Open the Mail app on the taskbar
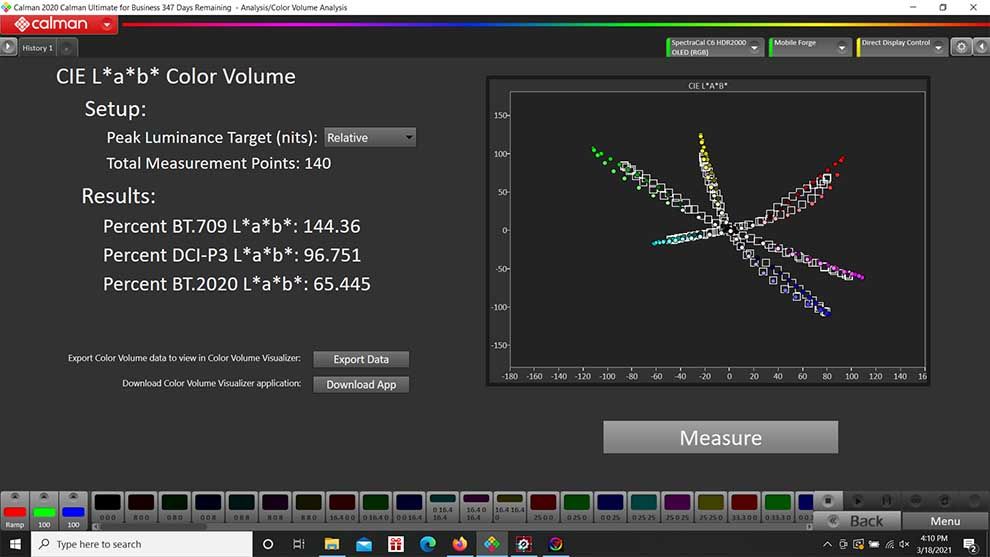The height and width of the screenshot is (557, 990). (364, 544)
